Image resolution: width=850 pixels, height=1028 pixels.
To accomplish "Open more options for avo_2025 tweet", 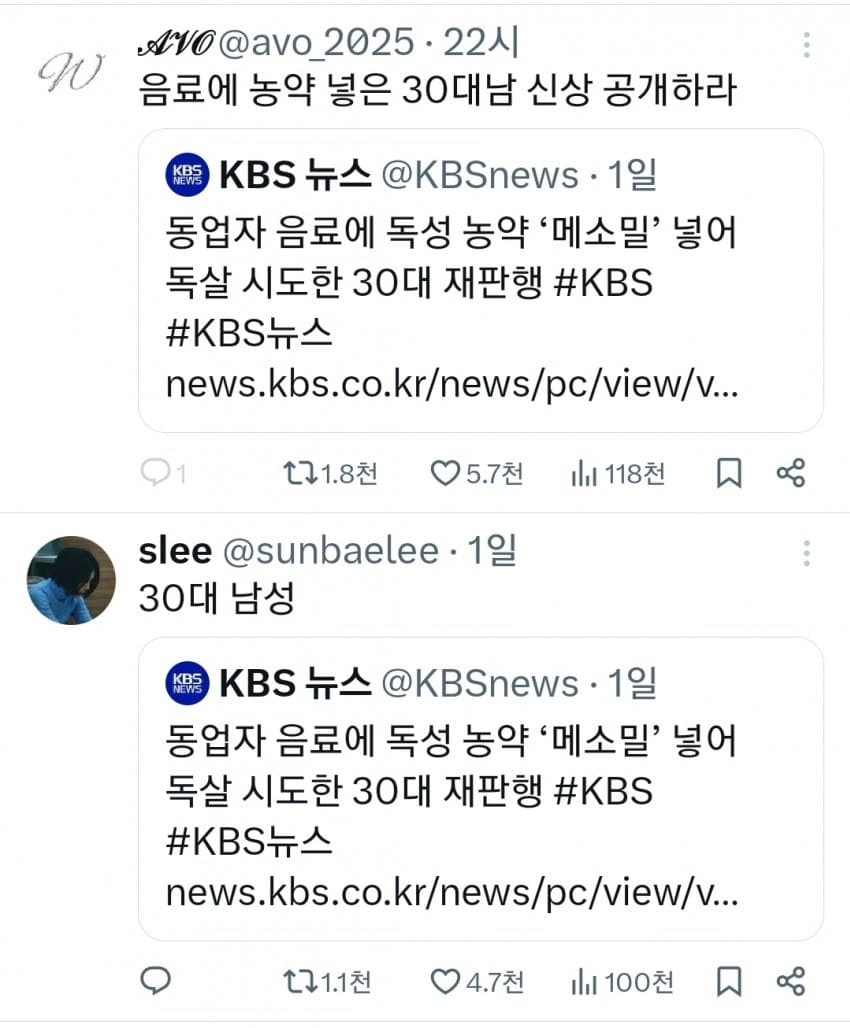I will point(806,45).
